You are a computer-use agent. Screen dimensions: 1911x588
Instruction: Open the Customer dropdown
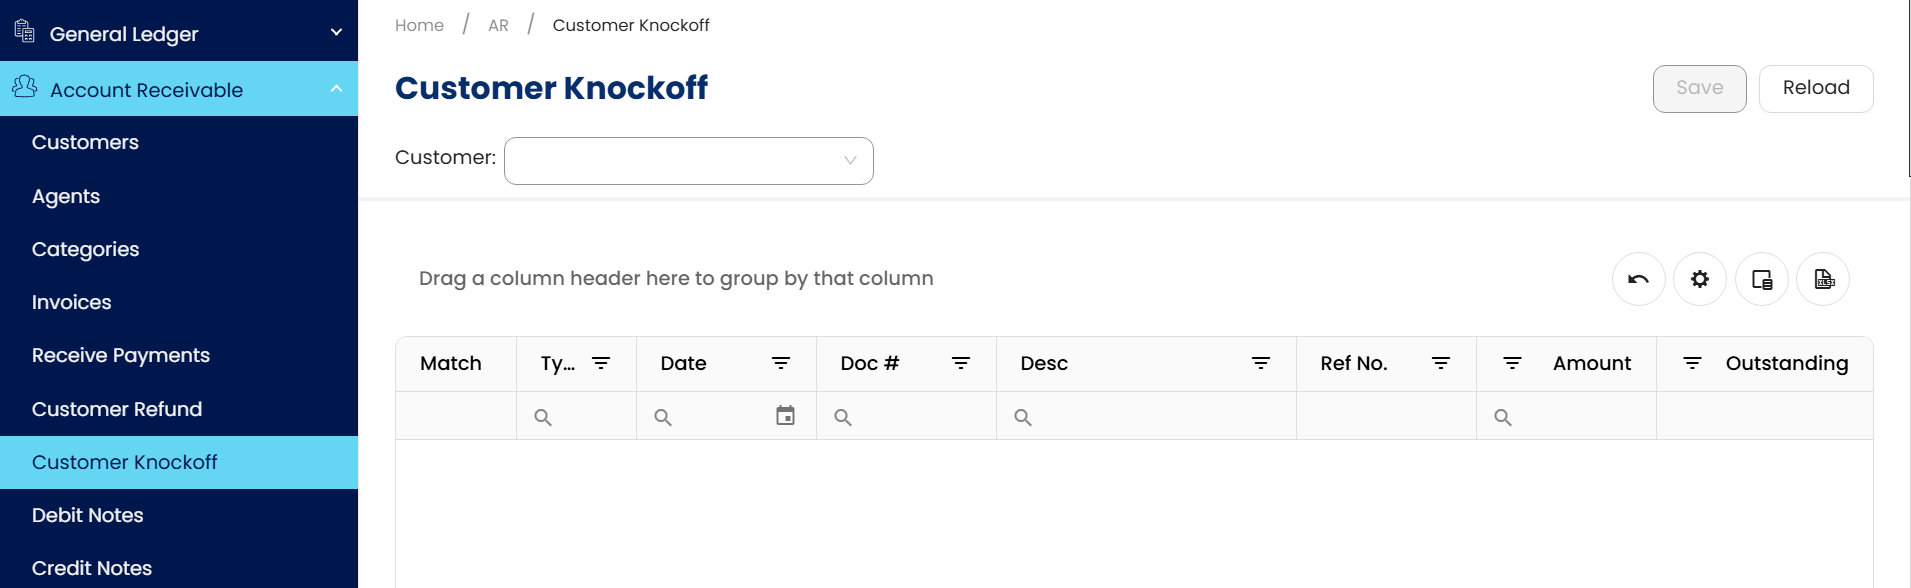tap(688, 161)
